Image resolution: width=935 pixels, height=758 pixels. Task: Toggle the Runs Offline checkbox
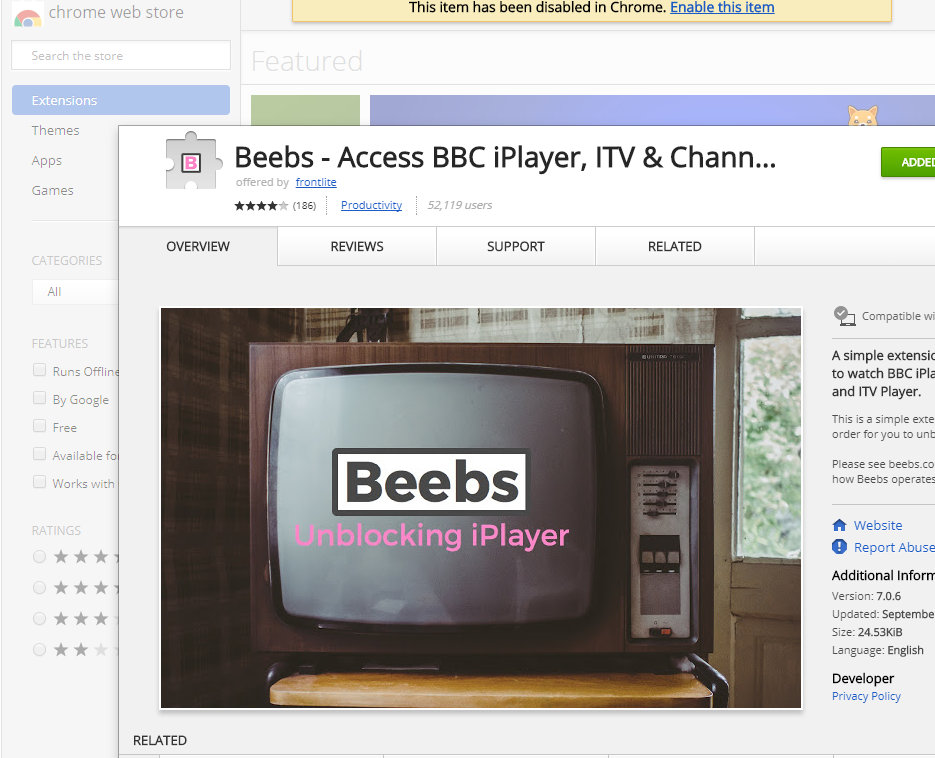[x=39, y=370]
